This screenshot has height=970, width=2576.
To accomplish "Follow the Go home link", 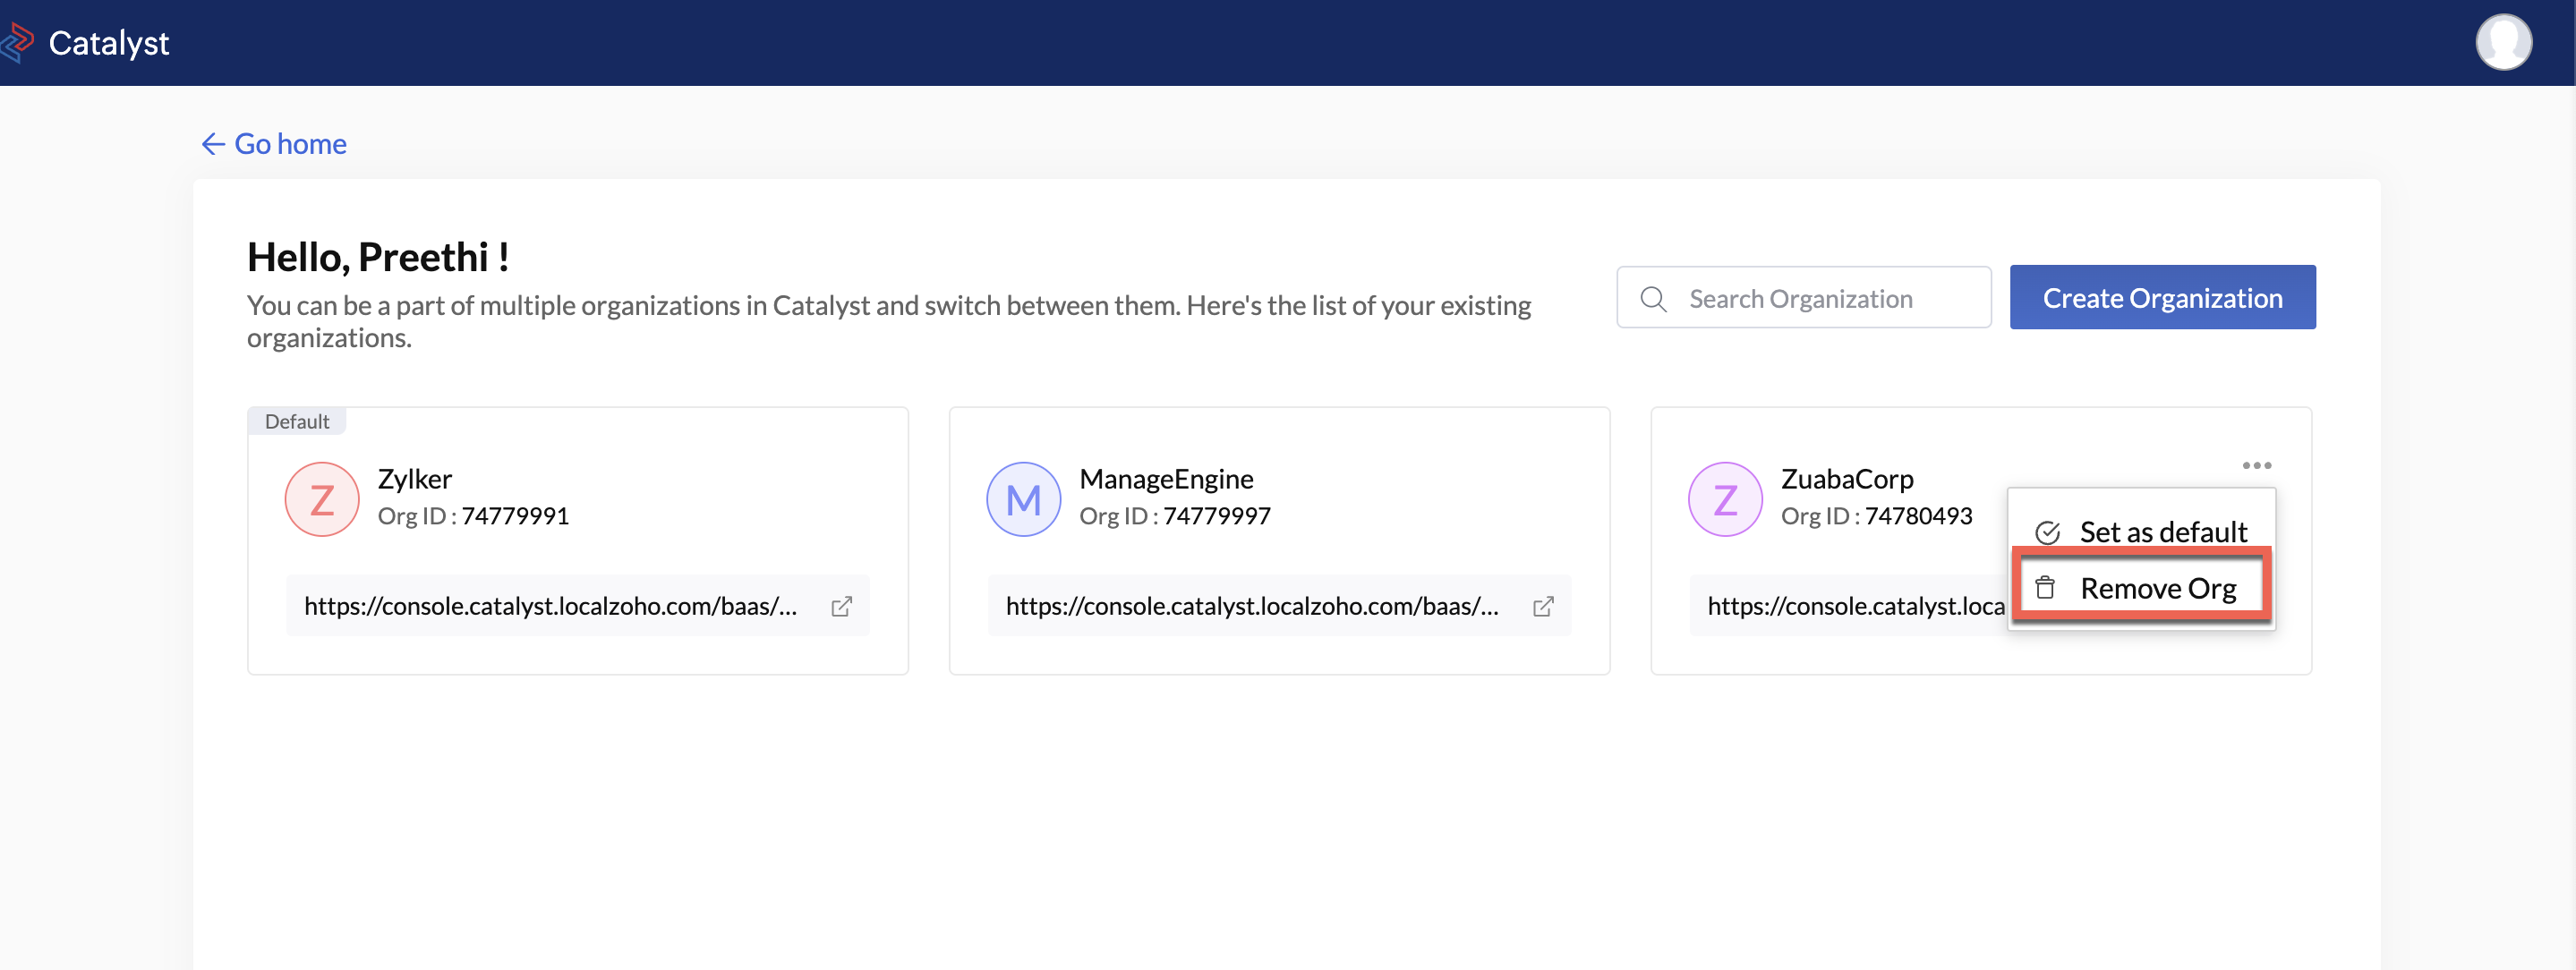I will click(290, 144).
